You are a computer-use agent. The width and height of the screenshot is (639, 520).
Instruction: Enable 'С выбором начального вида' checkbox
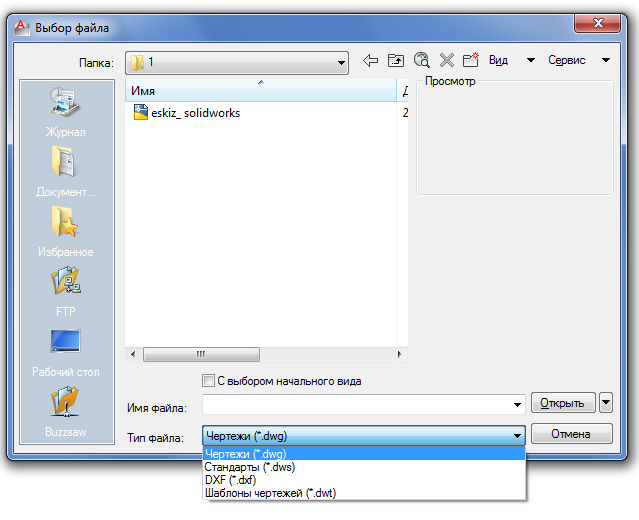point(208,381)
